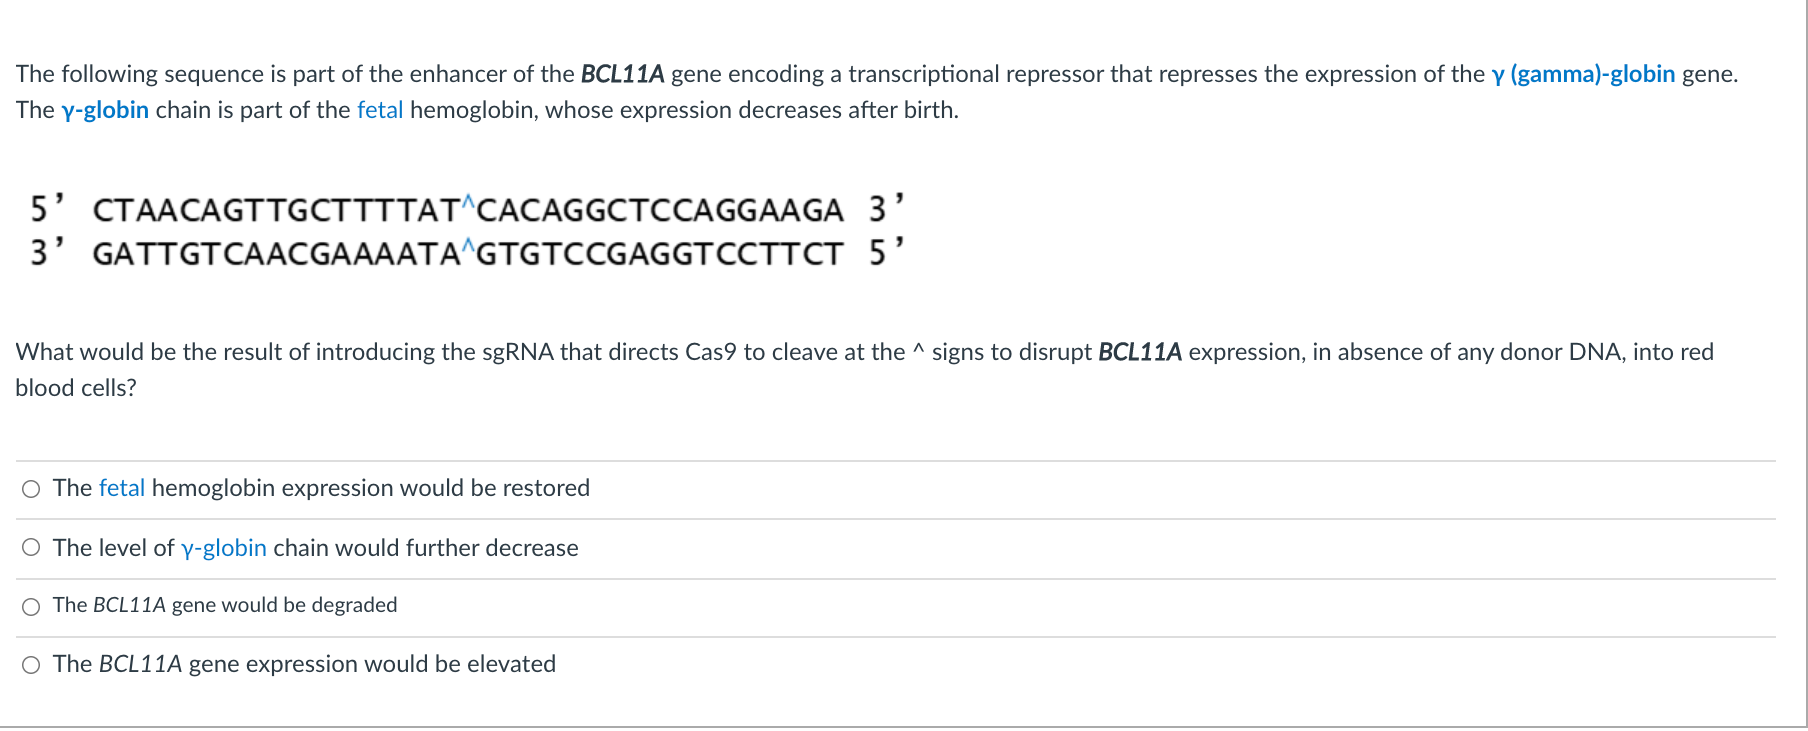Click the answer text "The BCL11A gene would be degraded"
1808x731 pixels.
pos(225,605)
